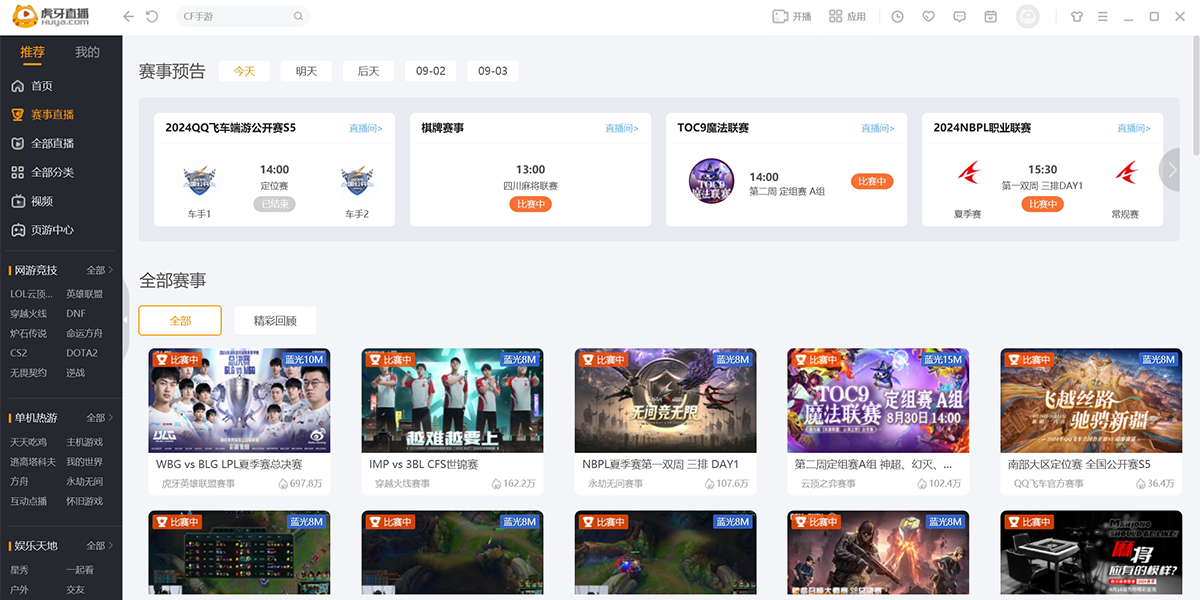Open the 应用 apps grid
Image resolution: width=1200 pixels, height=600 pixels.
point(846,17)
